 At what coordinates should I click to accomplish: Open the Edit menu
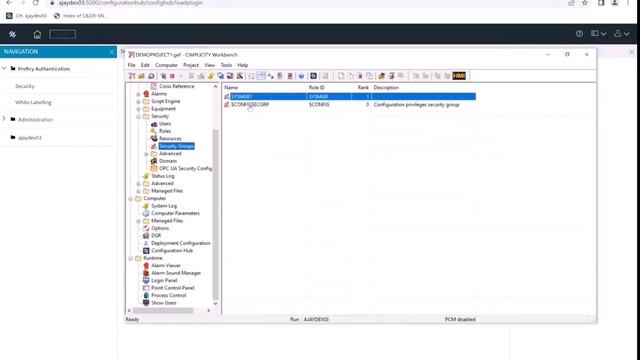[x=145, y=65]
